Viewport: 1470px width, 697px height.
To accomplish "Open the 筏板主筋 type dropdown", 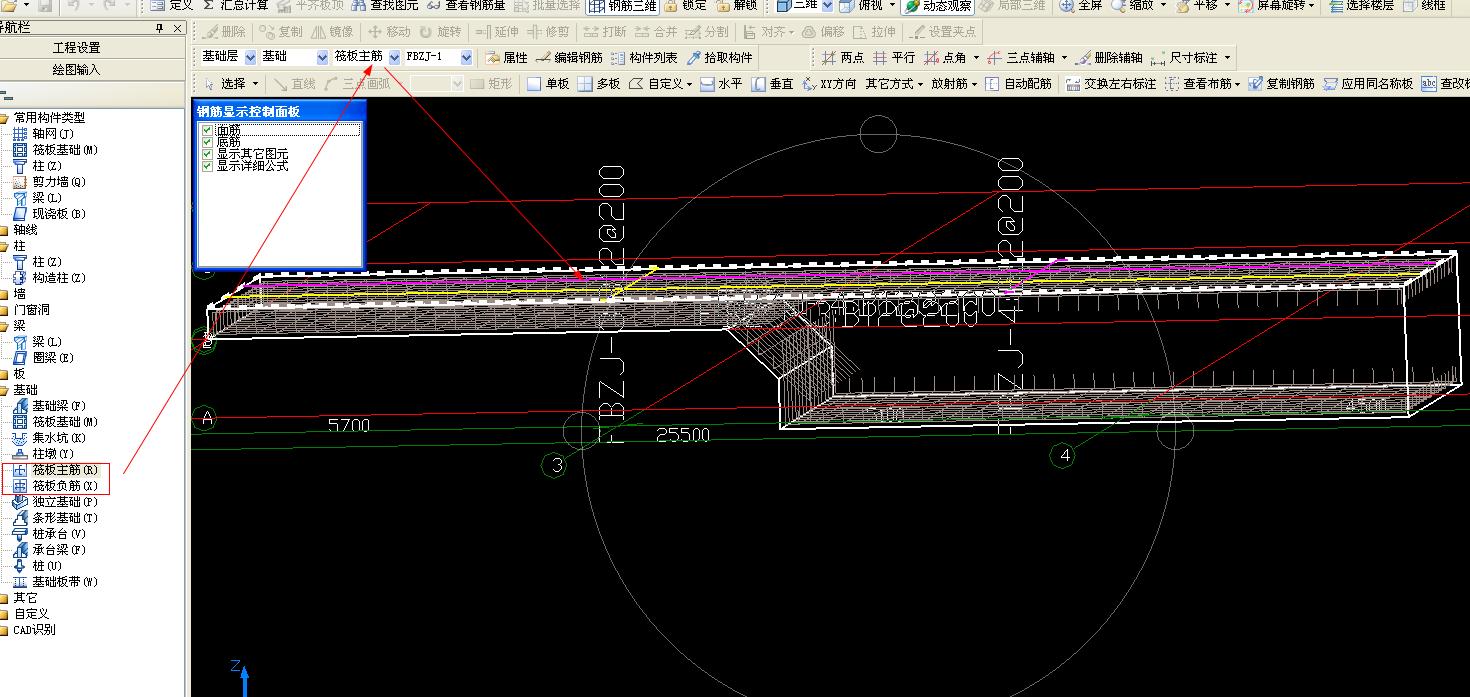I will pyautogui.click(x=395, y=58).
